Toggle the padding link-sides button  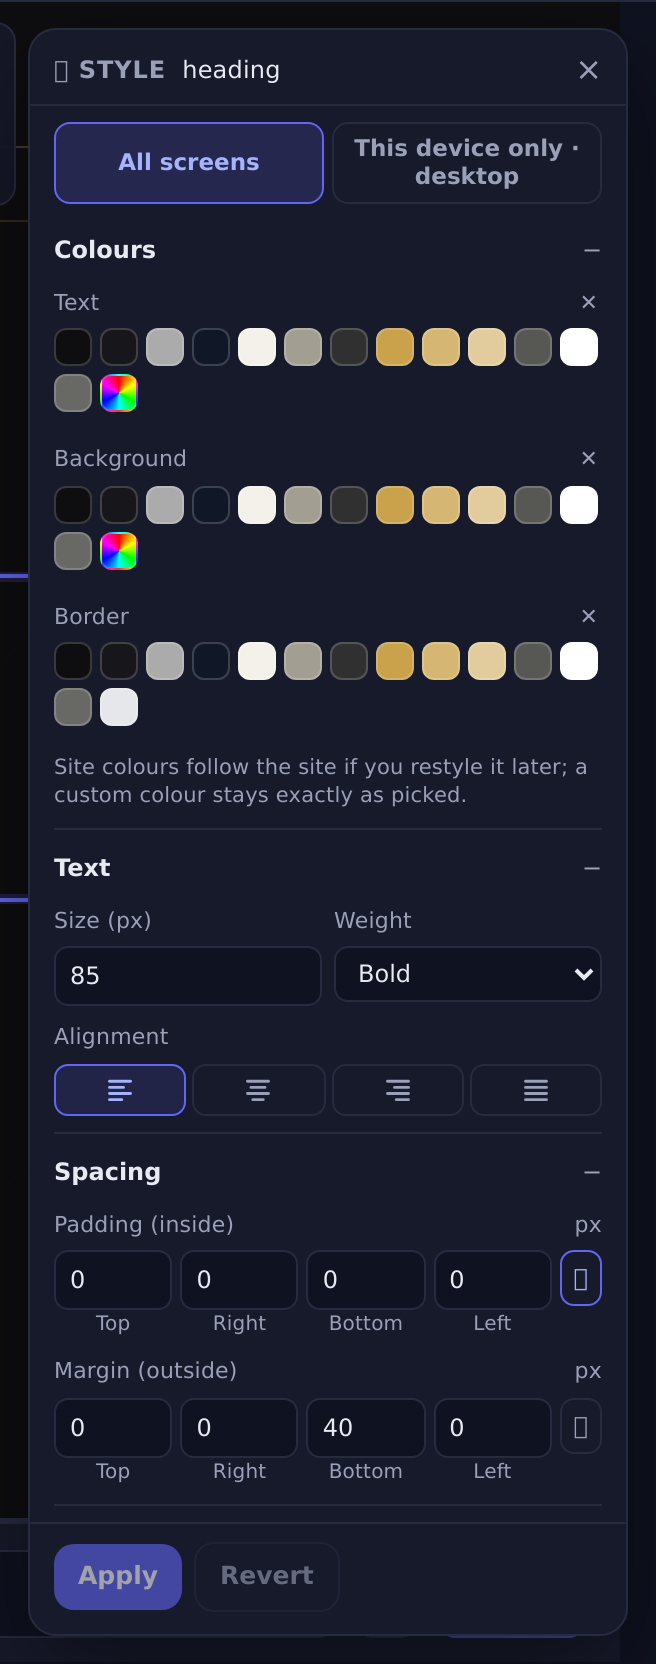[x=581, y=1279]
